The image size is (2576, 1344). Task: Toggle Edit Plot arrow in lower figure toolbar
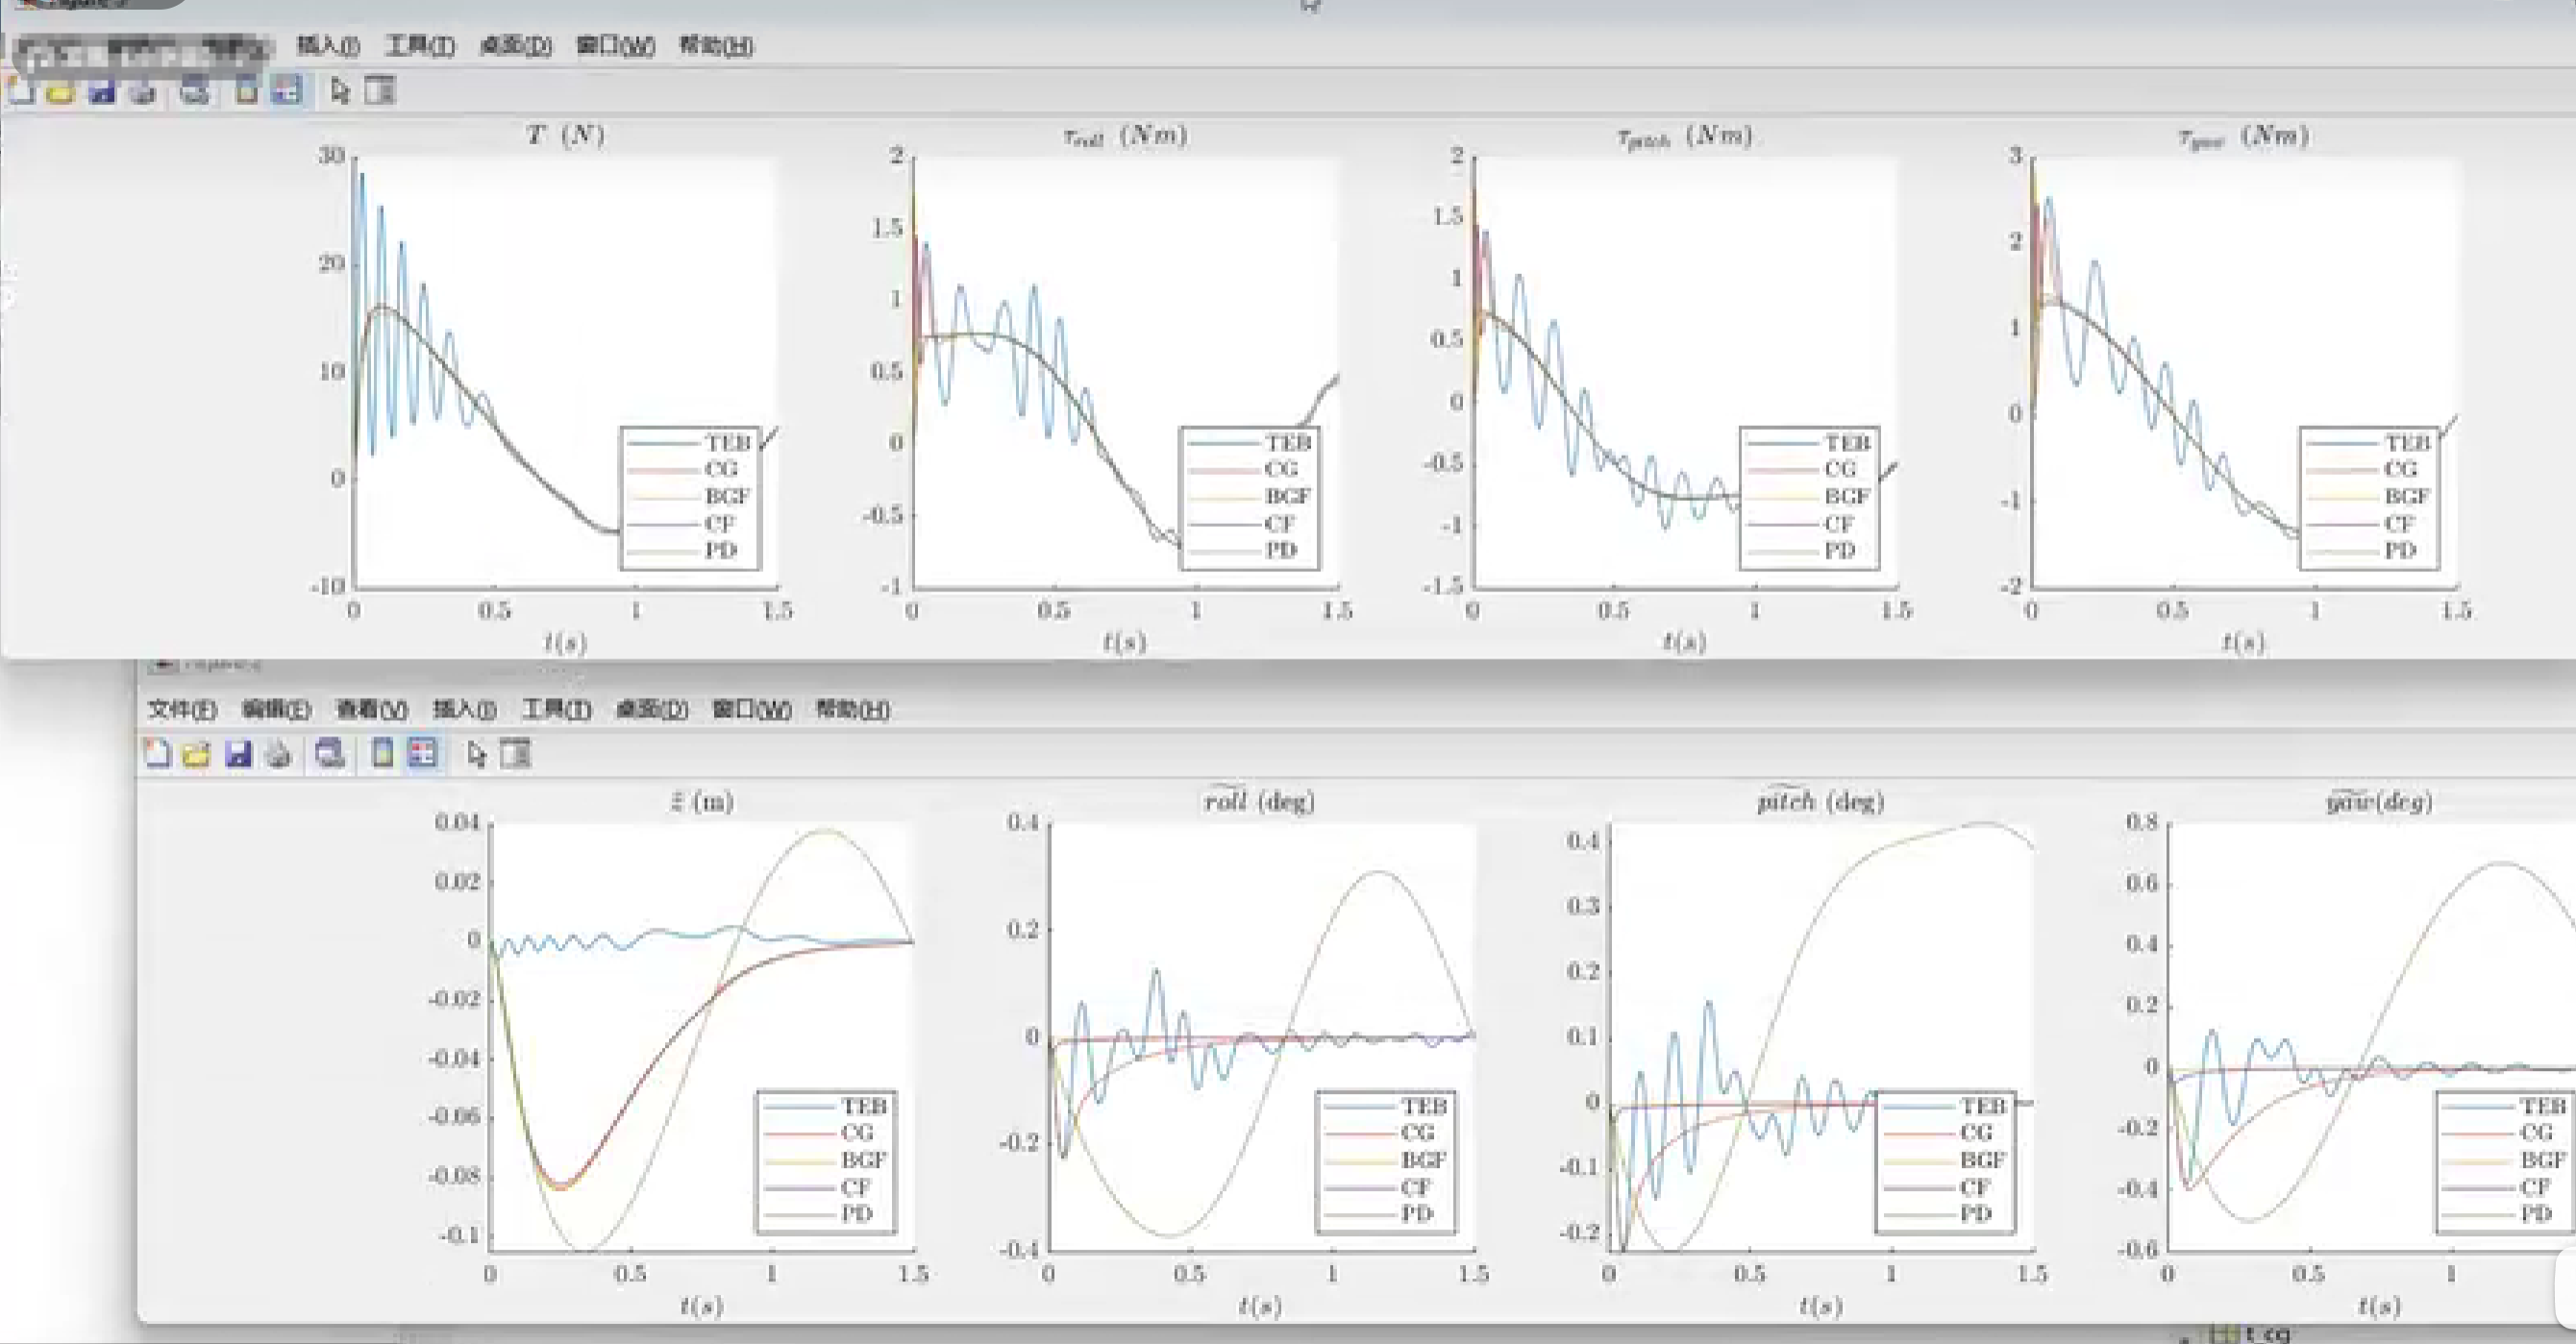[476, 753]
